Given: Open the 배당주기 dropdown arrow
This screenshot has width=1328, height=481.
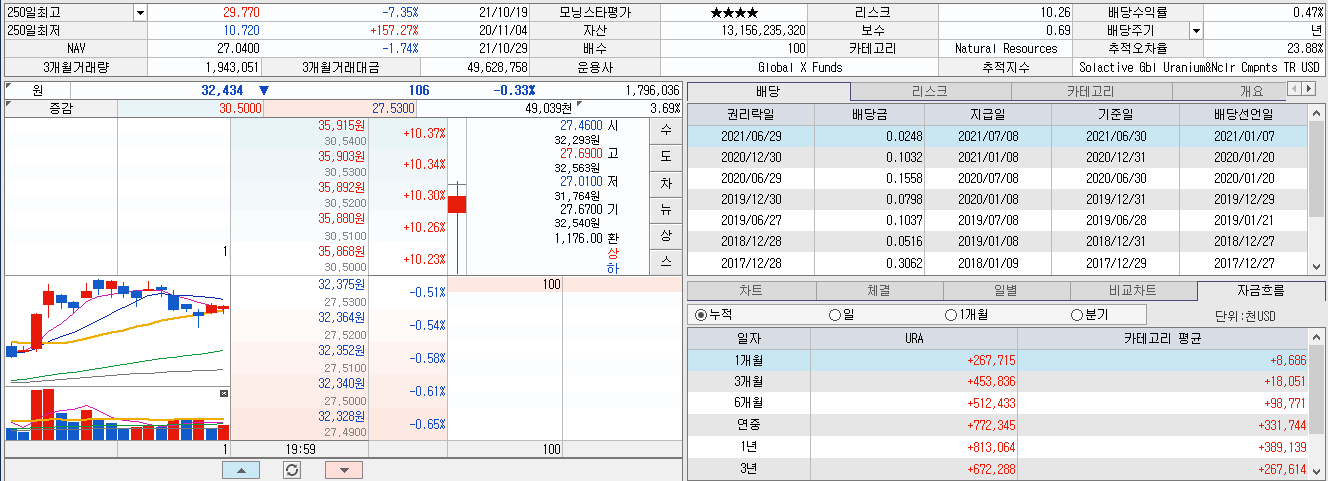Looking at the screenshot, I should point(1196,31).
